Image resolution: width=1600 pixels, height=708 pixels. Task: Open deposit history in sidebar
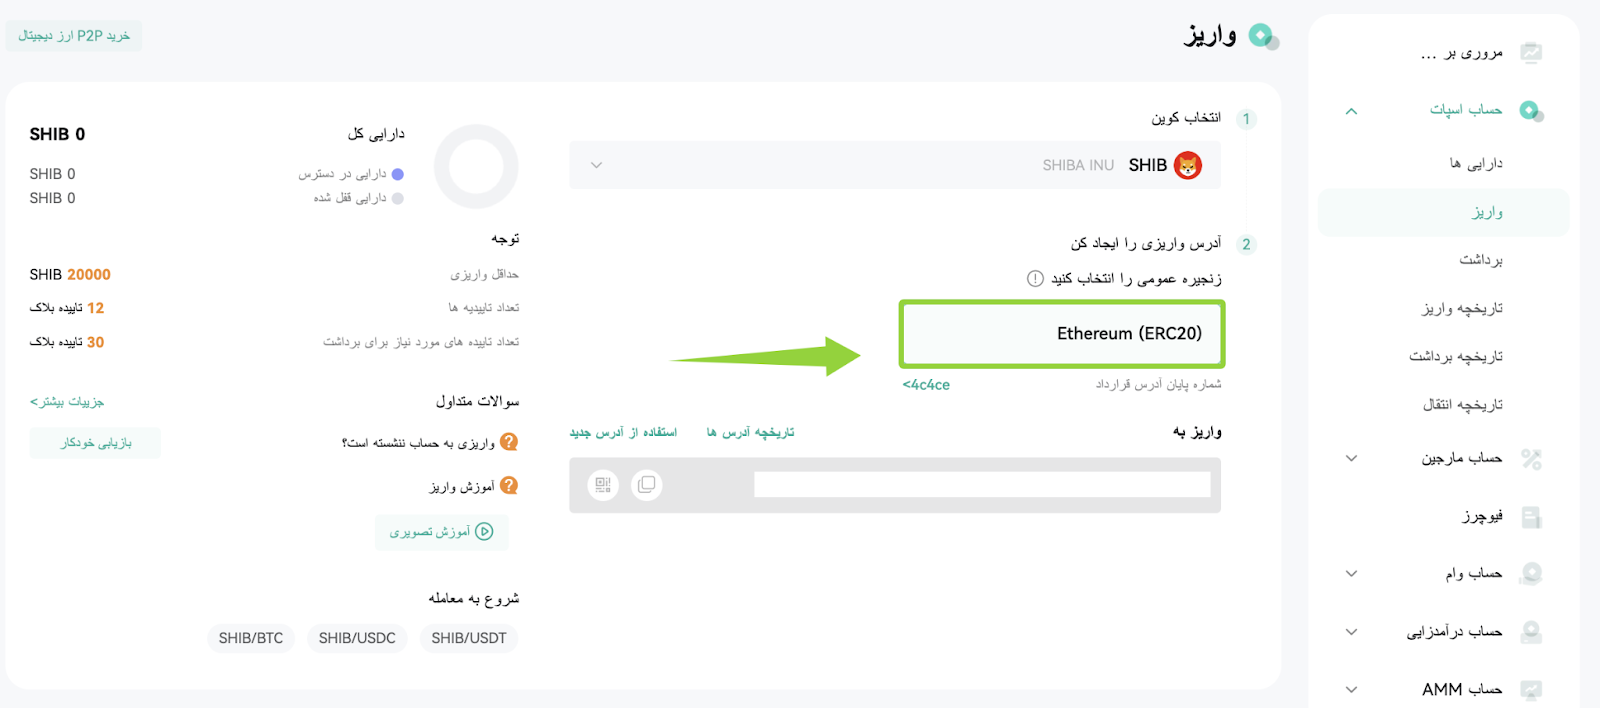pos(1462,308)
